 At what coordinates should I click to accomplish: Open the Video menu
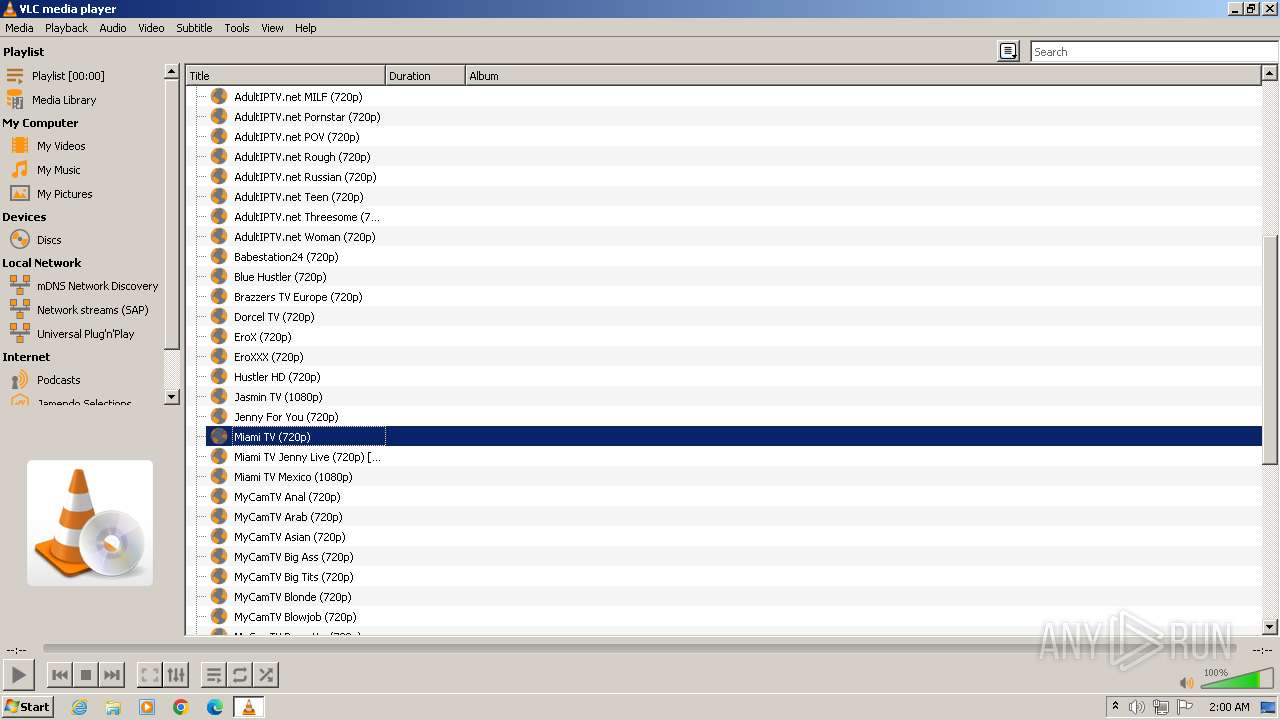[151, 28]
